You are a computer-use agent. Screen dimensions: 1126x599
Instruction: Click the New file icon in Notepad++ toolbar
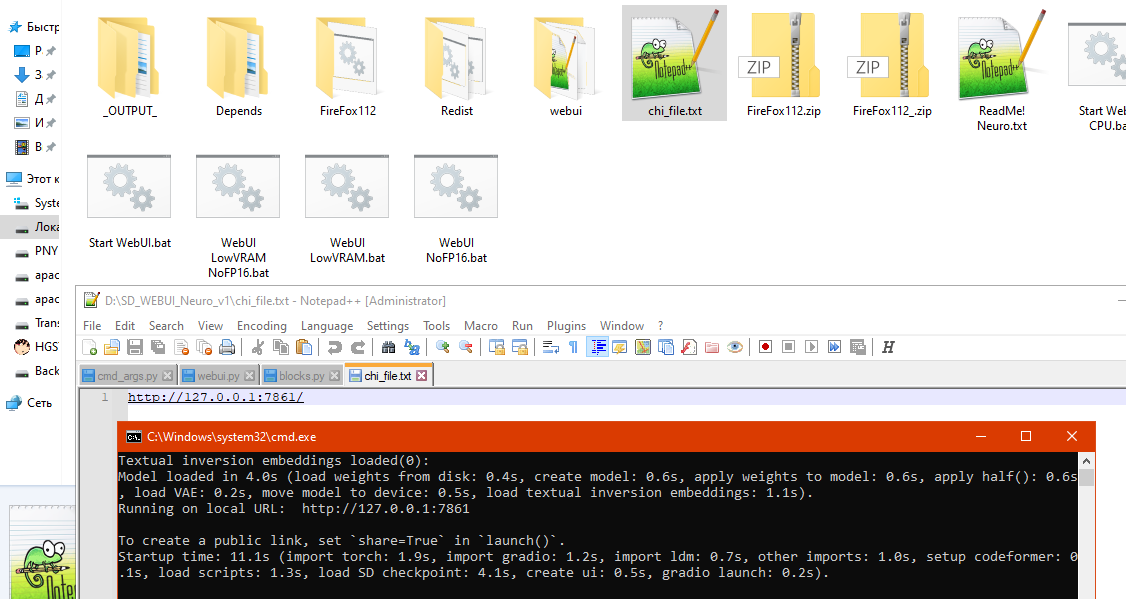pyautogui.click(x=90, y=348)
